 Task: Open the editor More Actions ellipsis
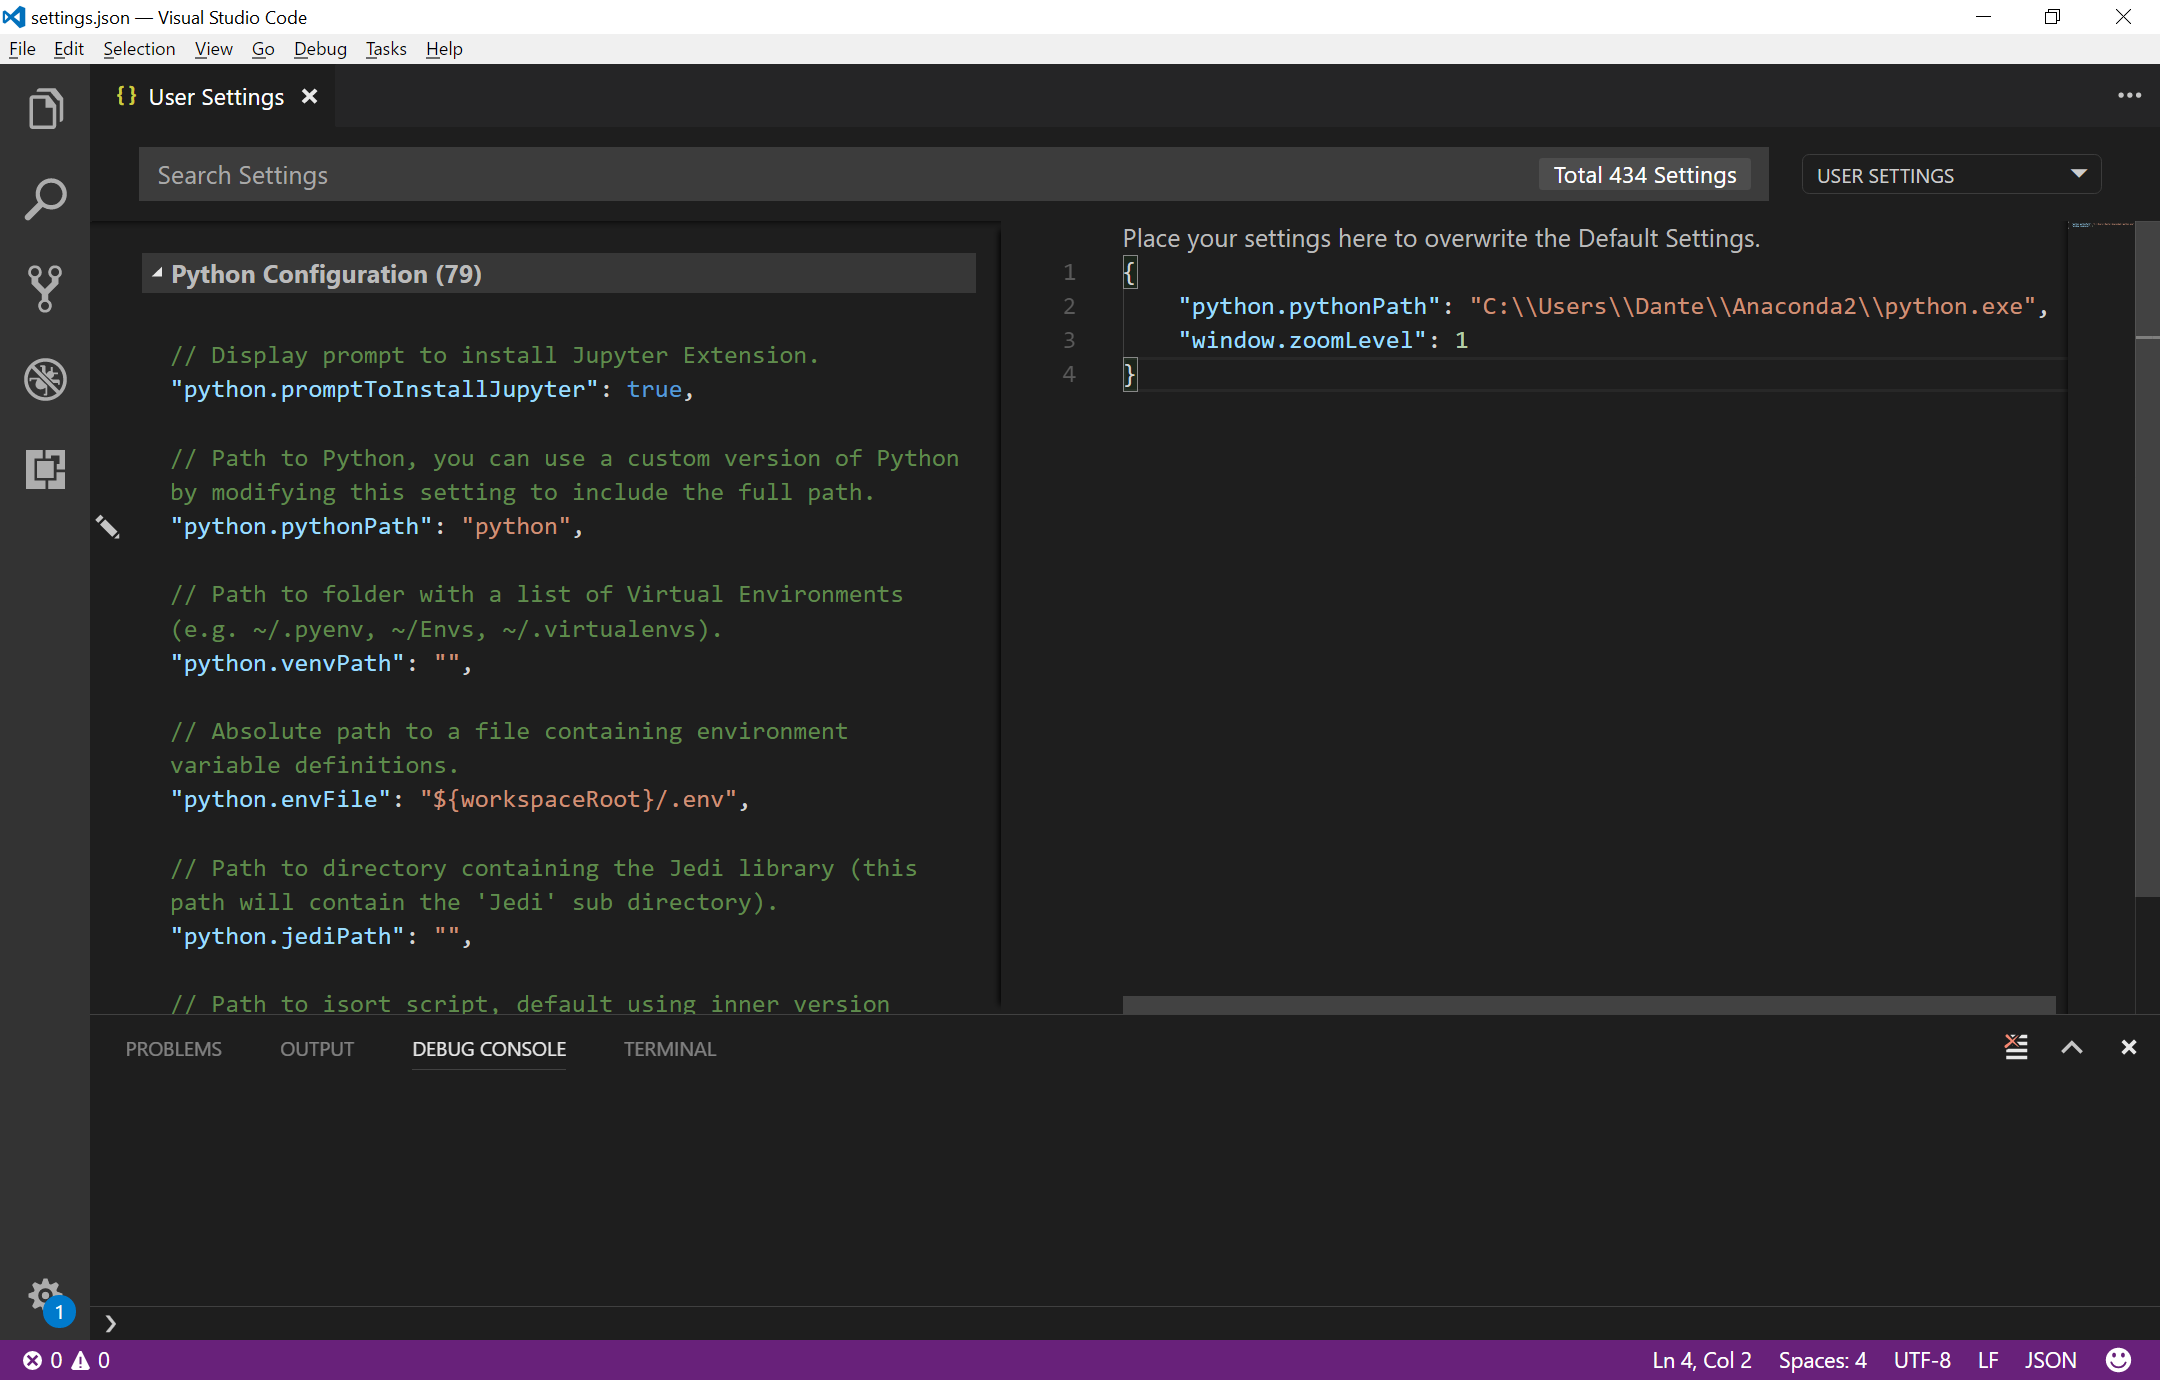pyautogui.click(x=2129, y=96)
